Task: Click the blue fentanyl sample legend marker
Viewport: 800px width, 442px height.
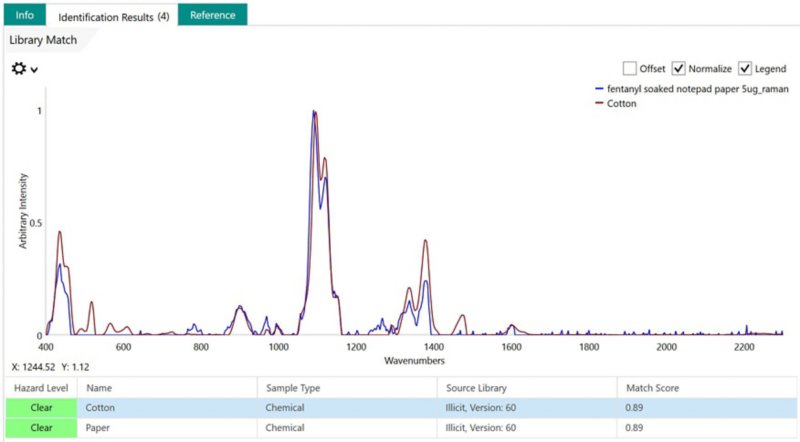Action: tap(599, 89)
